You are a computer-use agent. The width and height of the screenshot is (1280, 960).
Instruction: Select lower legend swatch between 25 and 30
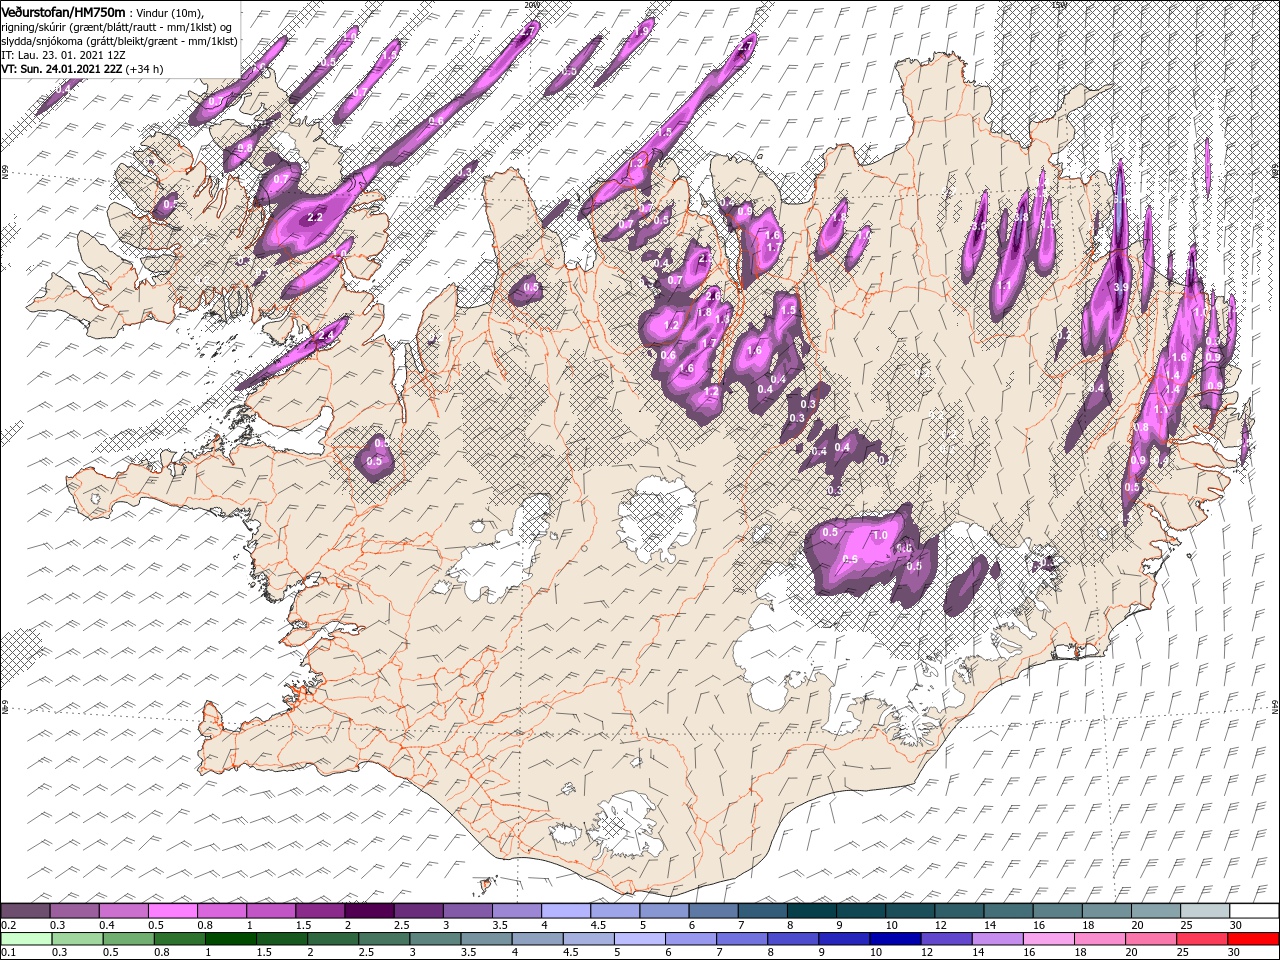[1203, 938]
